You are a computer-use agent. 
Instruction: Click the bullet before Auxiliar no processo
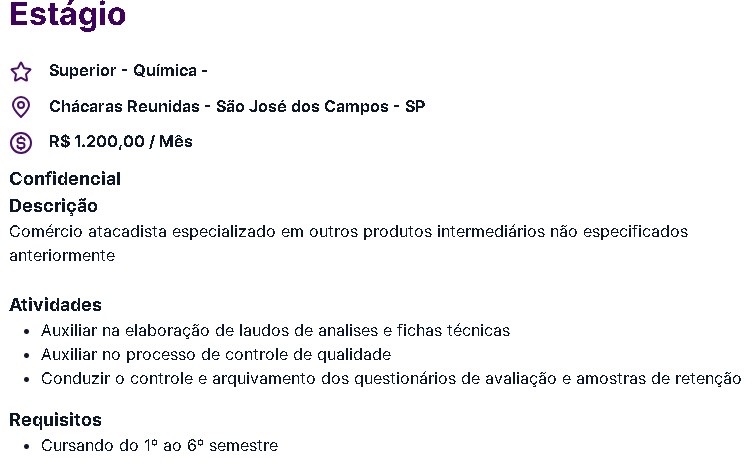pyautogui.click(x=26, y=355)
